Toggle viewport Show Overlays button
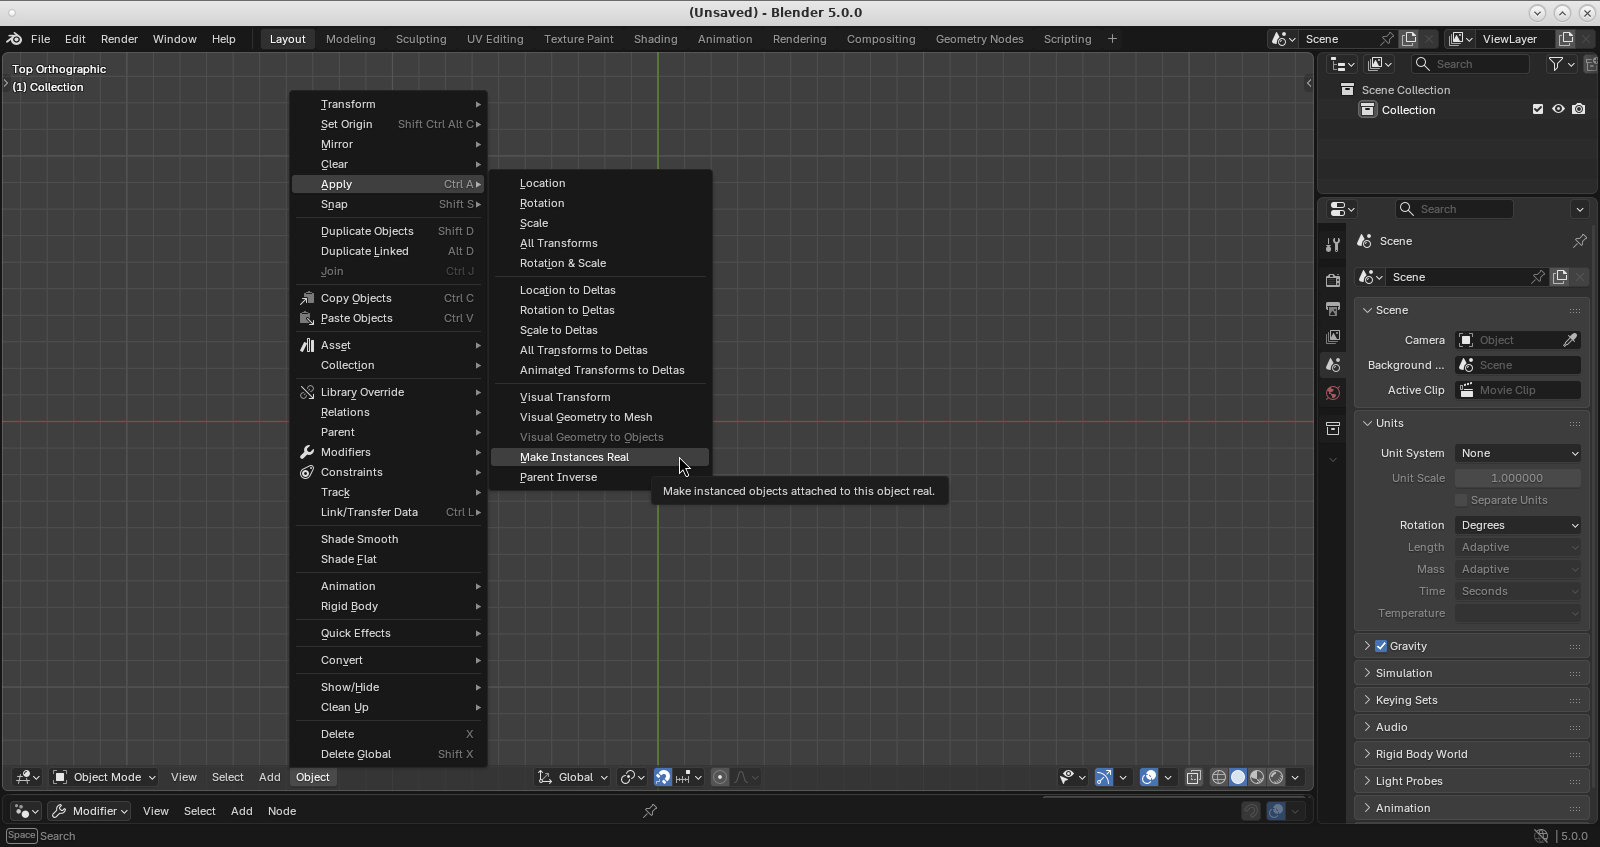The height and width of the screenshot is (847, 1600). (x=1149, y=777)
